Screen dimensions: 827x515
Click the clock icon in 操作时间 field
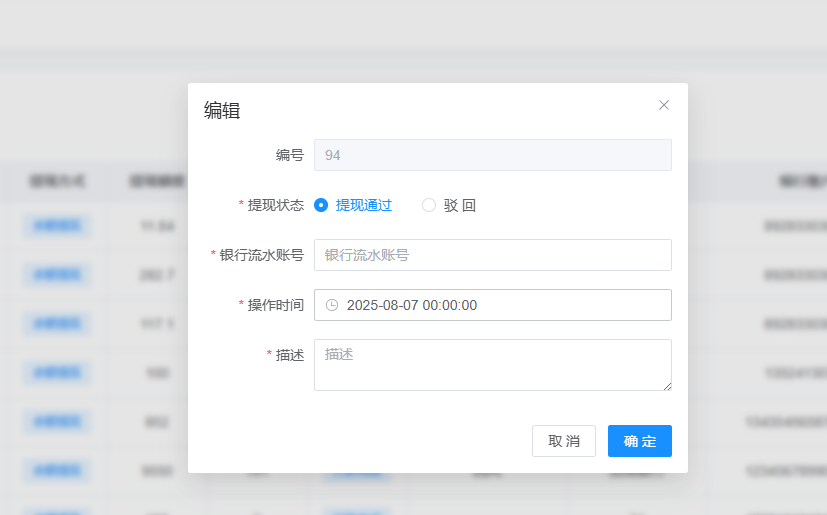332,305
